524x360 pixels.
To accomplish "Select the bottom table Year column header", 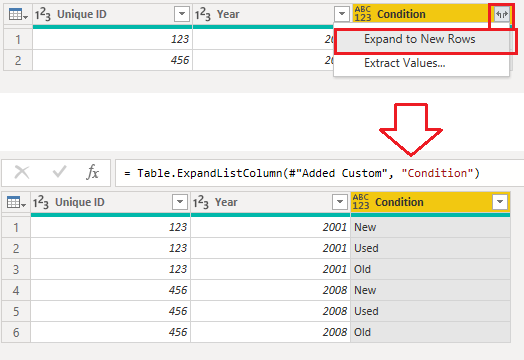I will click(x=270, y=202).
